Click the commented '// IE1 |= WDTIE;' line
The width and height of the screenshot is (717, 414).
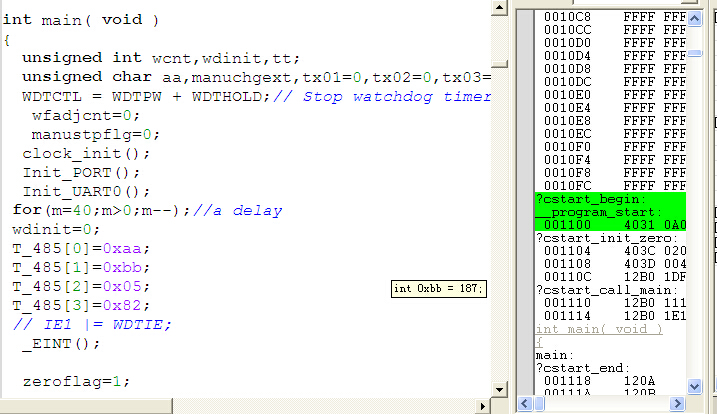coord(92,324)
